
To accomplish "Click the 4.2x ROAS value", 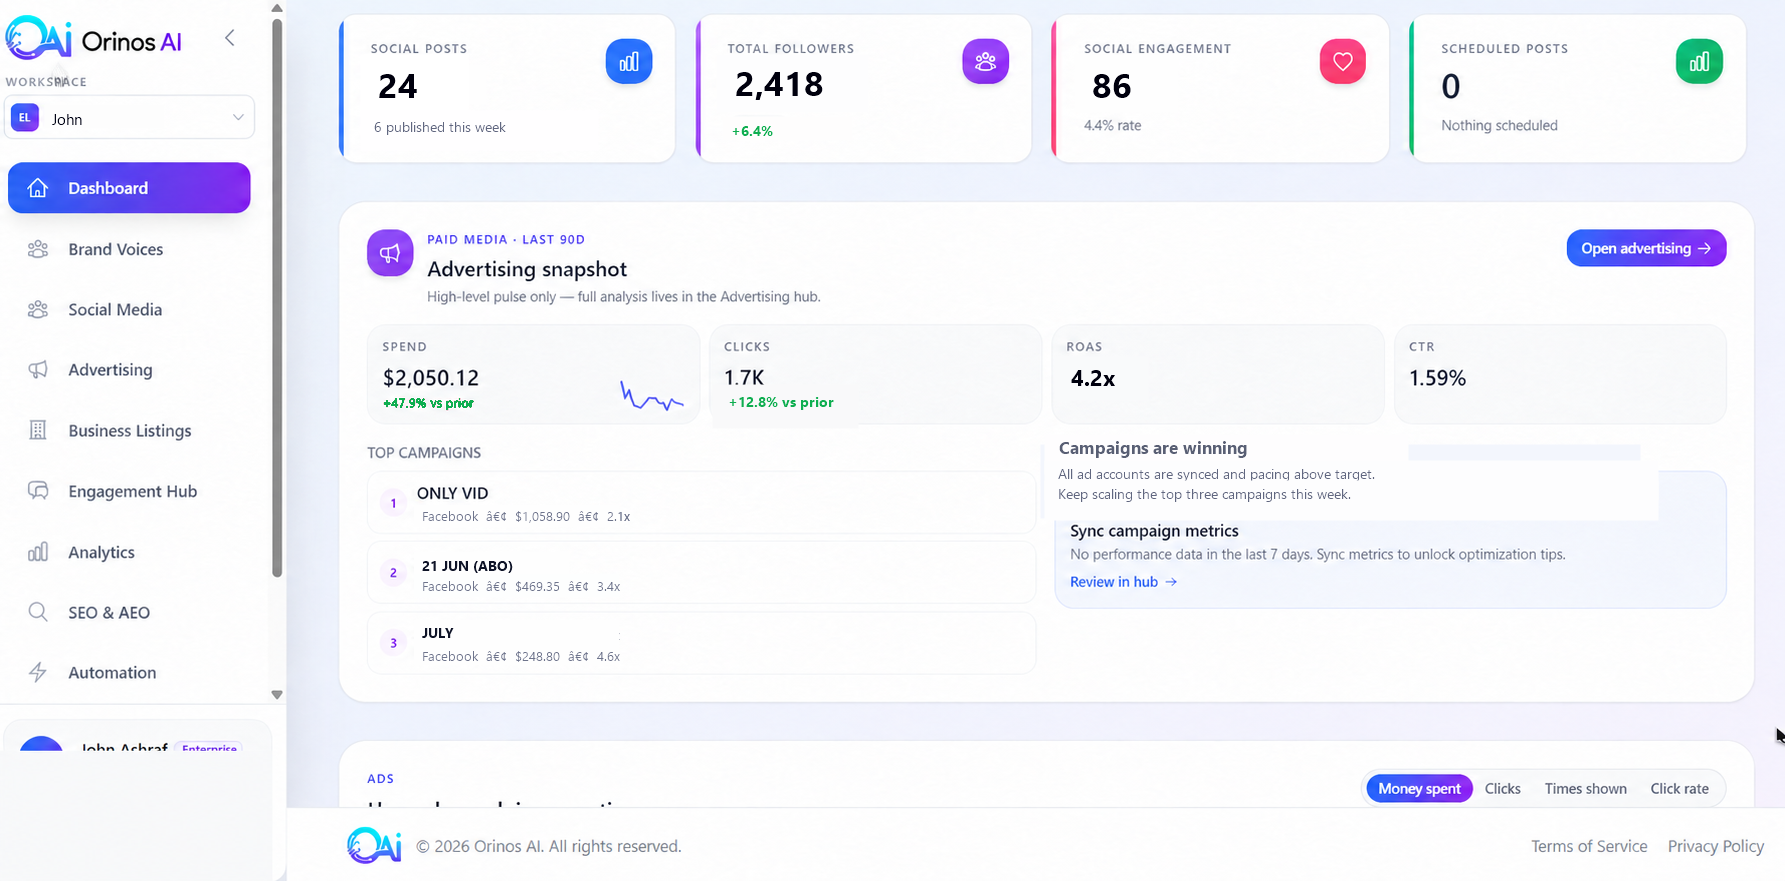I will 1092,379.
